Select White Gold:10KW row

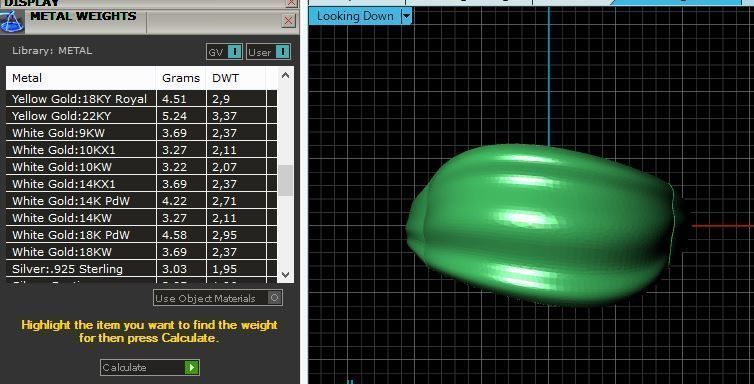pyautogui.click(x=141, y=167)
